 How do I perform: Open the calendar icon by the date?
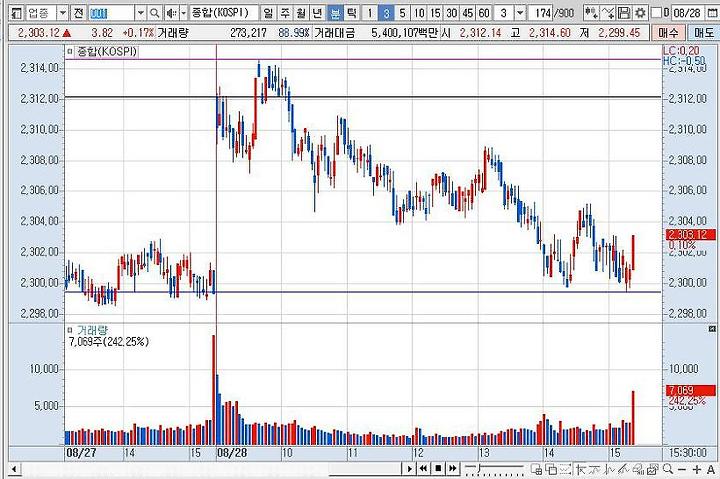[713, 13]
